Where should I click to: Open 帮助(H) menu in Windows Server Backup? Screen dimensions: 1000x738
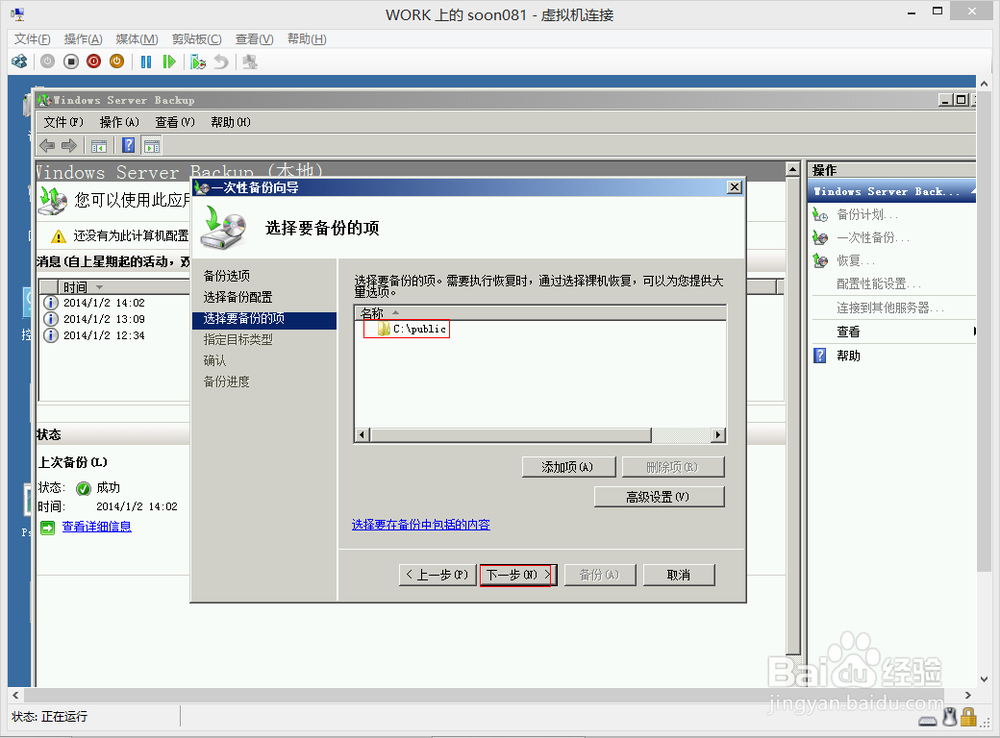click(230, 122)
